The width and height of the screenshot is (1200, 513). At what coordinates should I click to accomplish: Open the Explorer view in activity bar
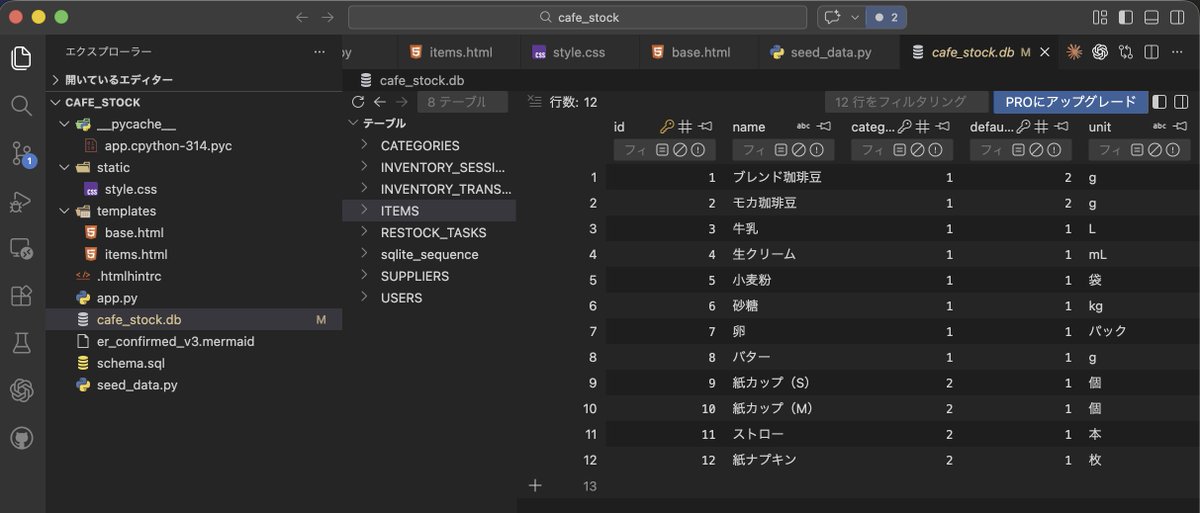pyautogui.click(x=21, y=58)
